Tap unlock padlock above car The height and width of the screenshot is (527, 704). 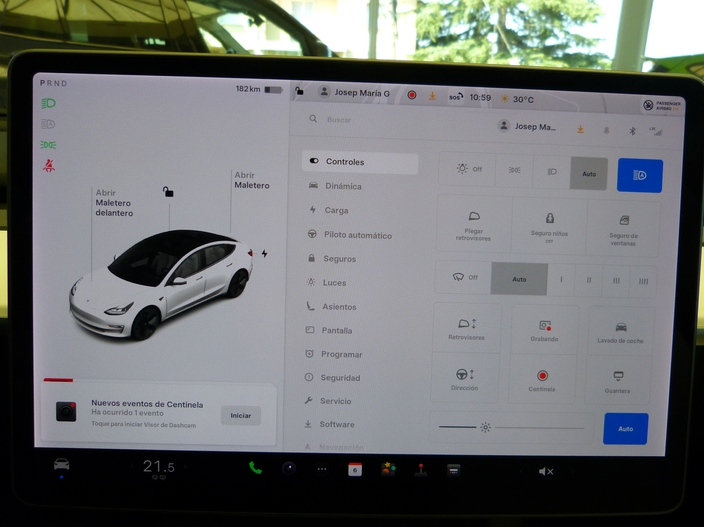[168, 192]
